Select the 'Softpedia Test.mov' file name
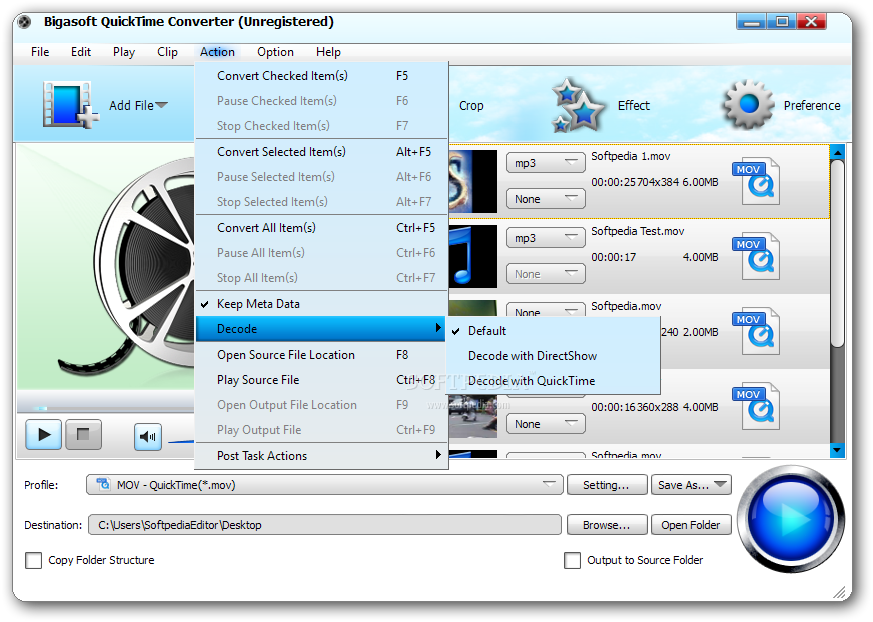Viewport: 873px width, 622px height. (x=637, y=231)
